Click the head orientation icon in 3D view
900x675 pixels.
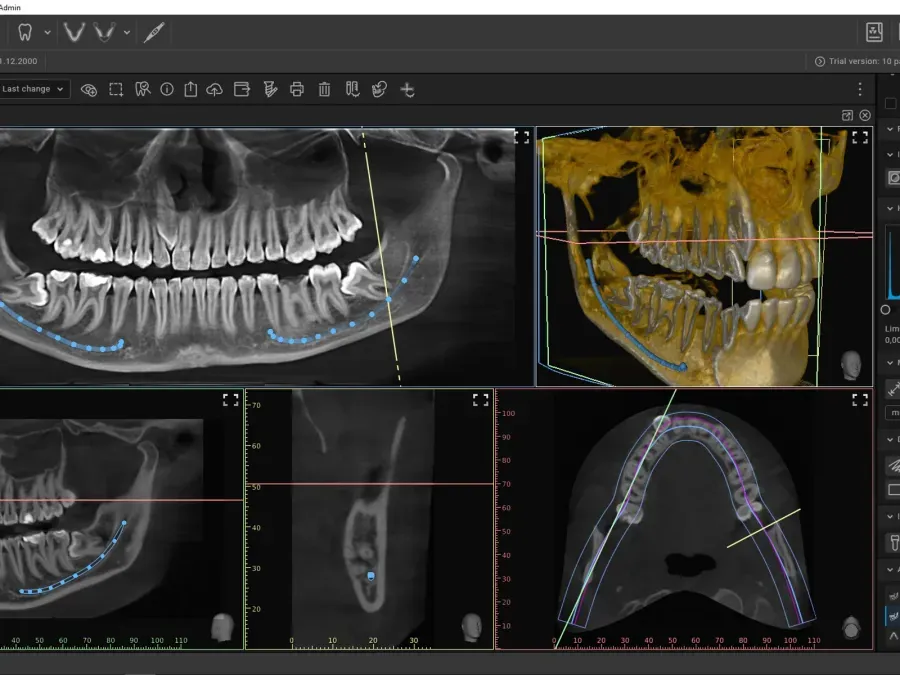[851, 366]
